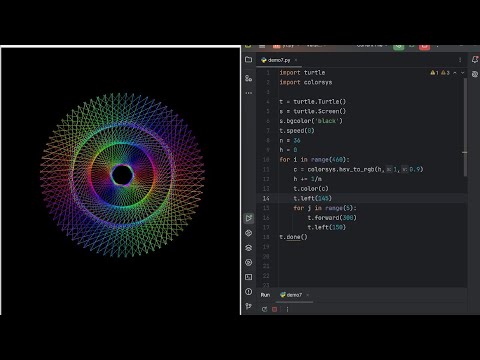Viewport: 480px width, 360px height.
Task: Click the 'for j in range(5):' line
Action: [325, 208]
